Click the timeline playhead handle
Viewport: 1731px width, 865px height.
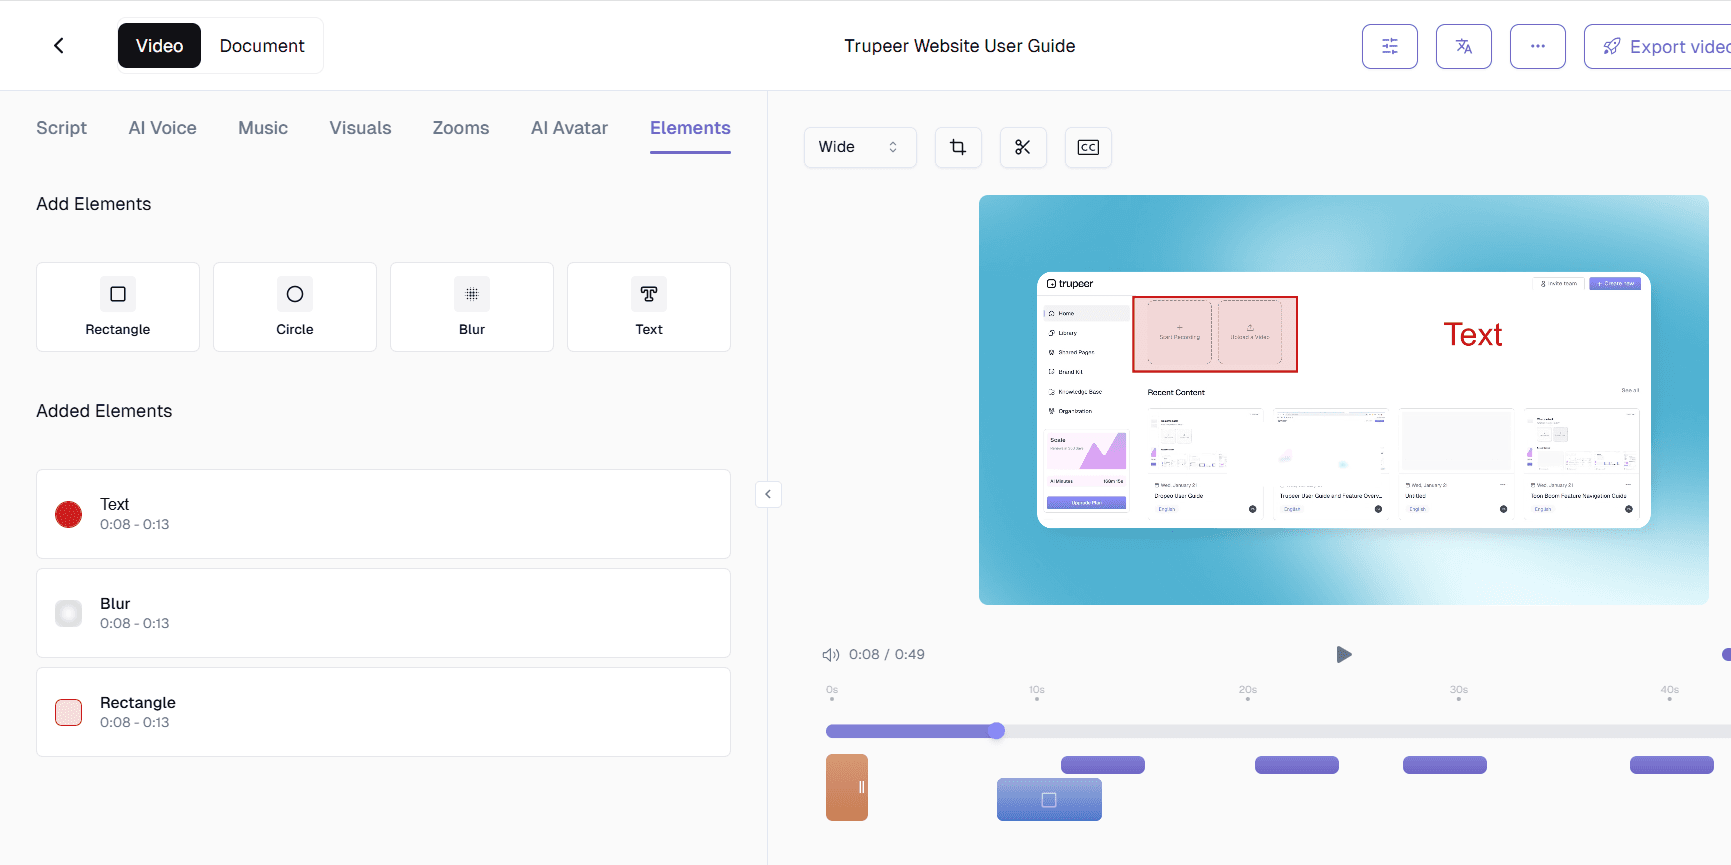point(996,731)
